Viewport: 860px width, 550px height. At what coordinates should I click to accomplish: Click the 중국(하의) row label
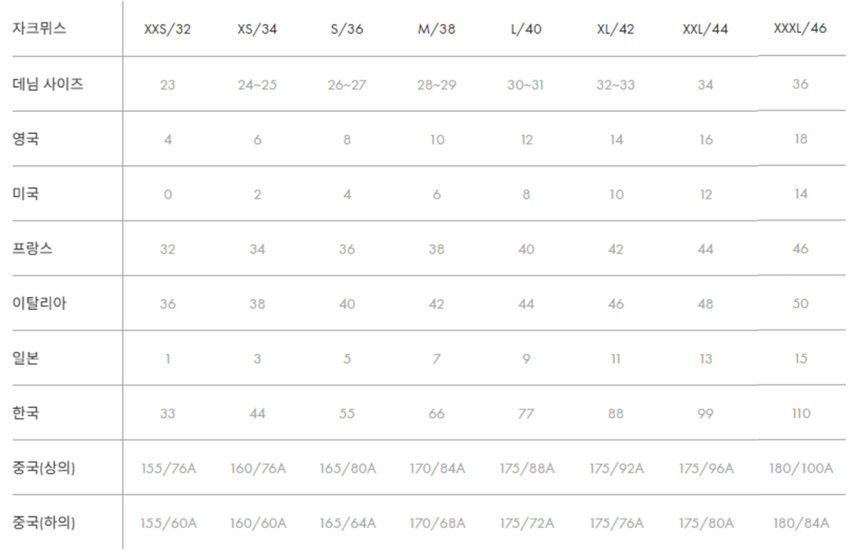[46, 522]
